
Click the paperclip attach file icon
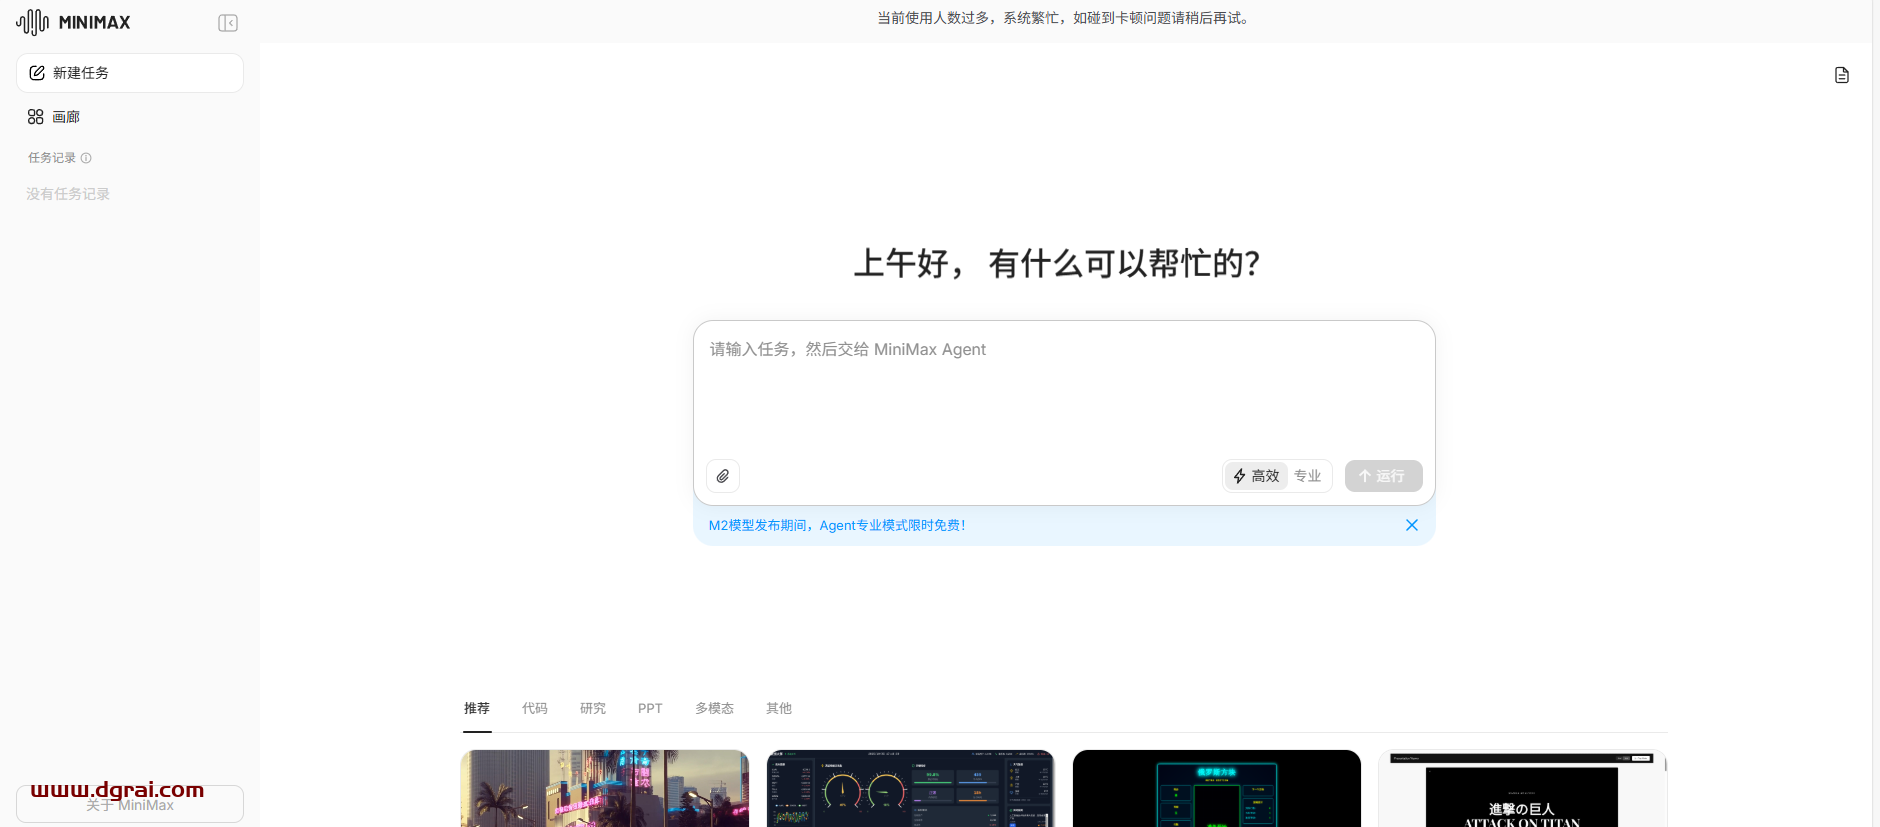click(x=723, y=476)
